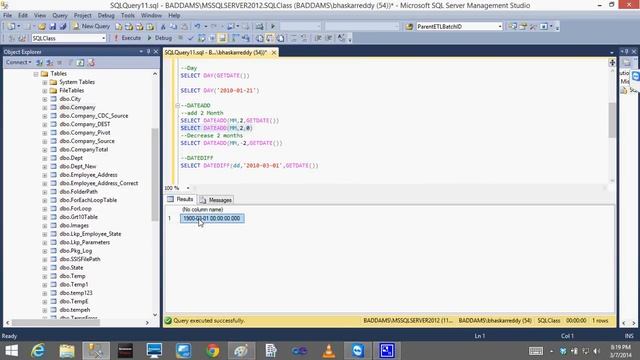
Task: Click the Object Explorer Details red icon
Action: [91, 63]
